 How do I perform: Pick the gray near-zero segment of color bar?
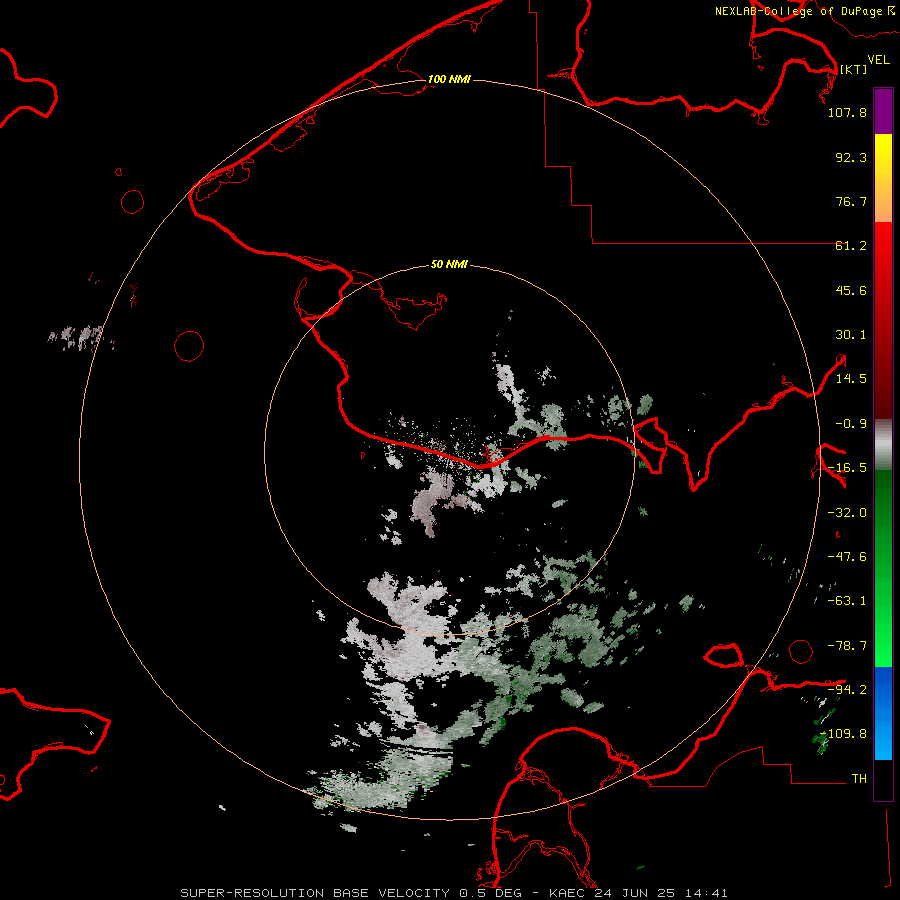[883, 445]
